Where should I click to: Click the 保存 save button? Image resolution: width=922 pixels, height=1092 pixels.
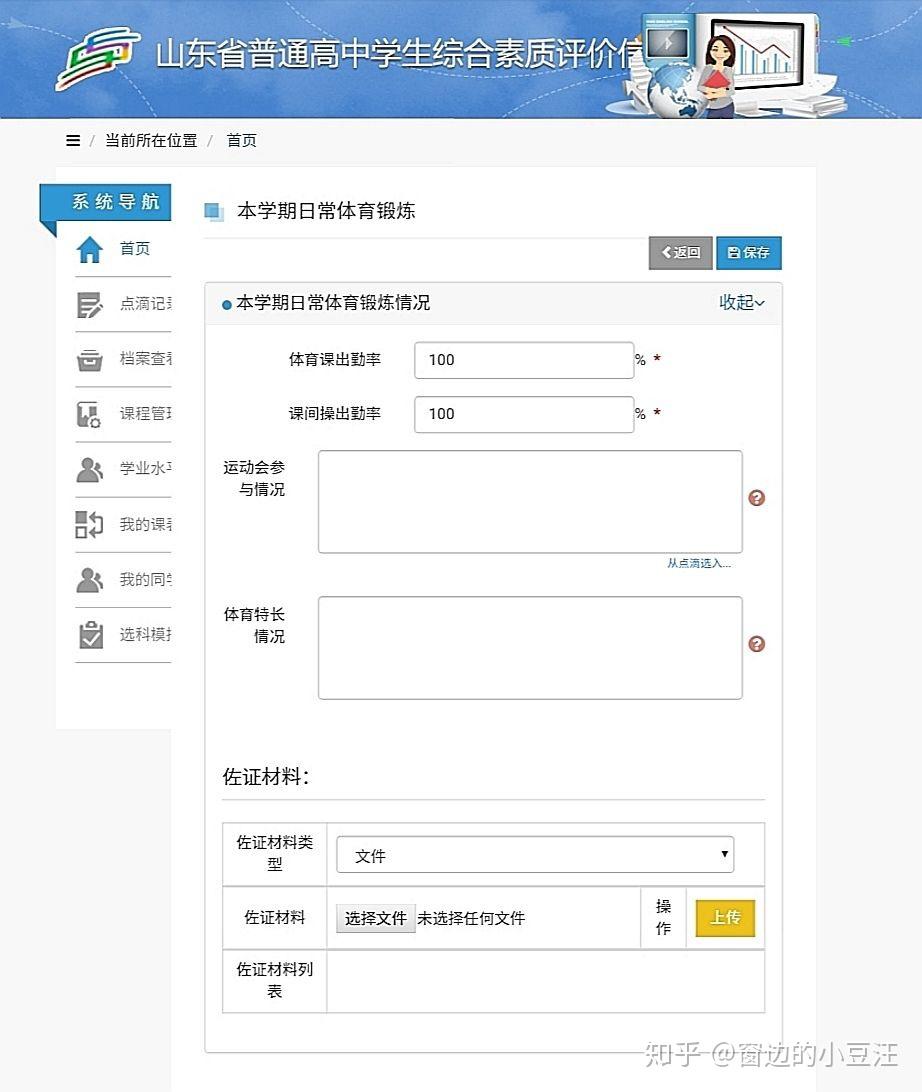click(x=748, y=253)
